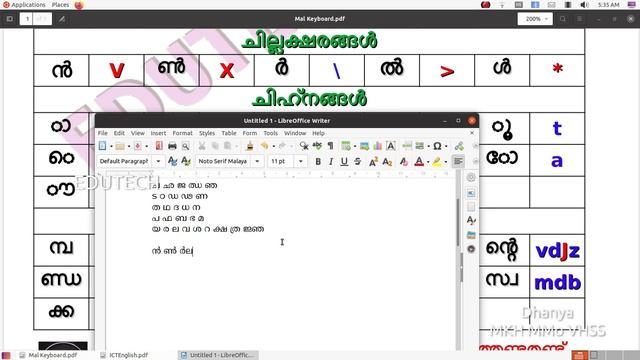The height and width of the screenshot is (360, 640).
Task: Switch to Untitled 1 LibreOffice taskbar item
Action: tap(218, 355)
